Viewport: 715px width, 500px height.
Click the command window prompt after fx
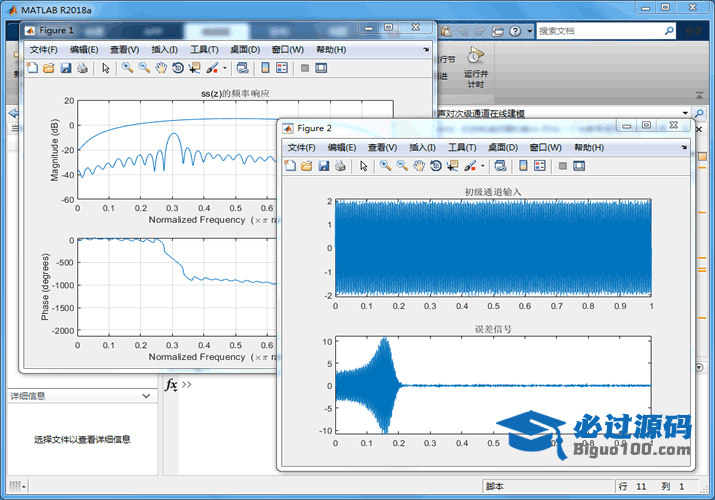point(187,385)
